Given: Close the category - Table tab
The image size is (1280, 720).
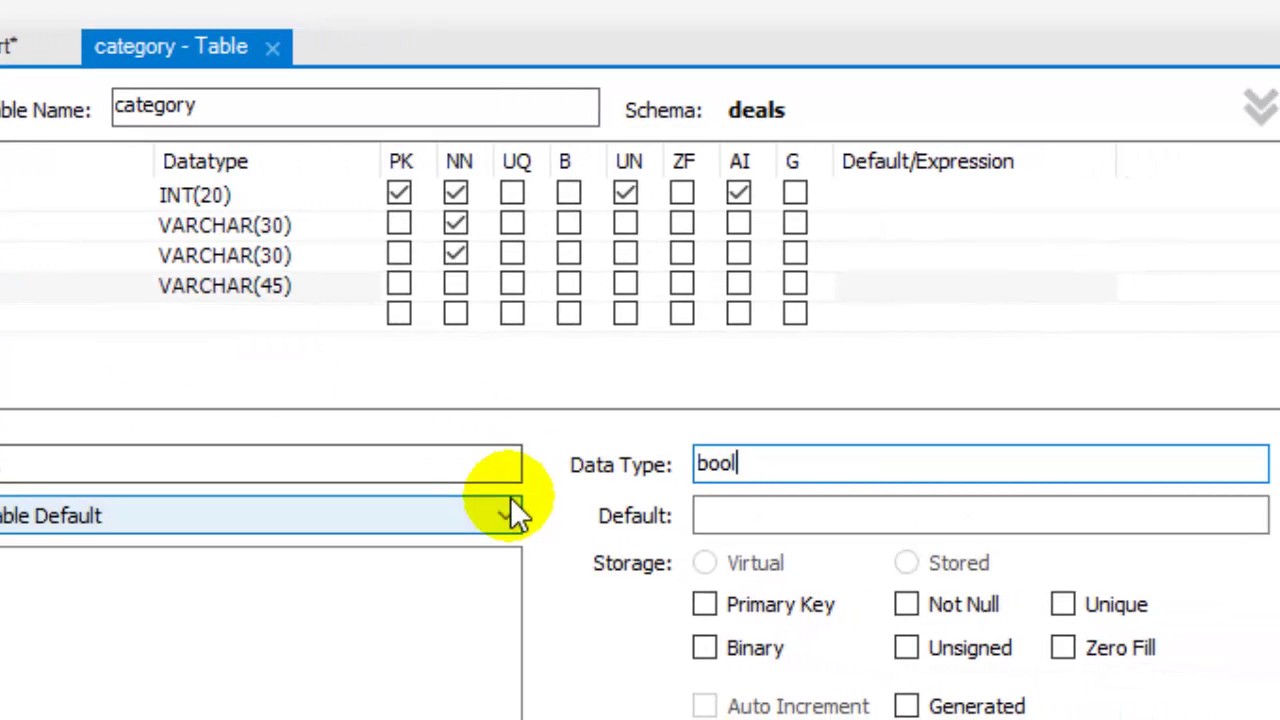Looking at the screenshot, I should [x=272, y=47].
